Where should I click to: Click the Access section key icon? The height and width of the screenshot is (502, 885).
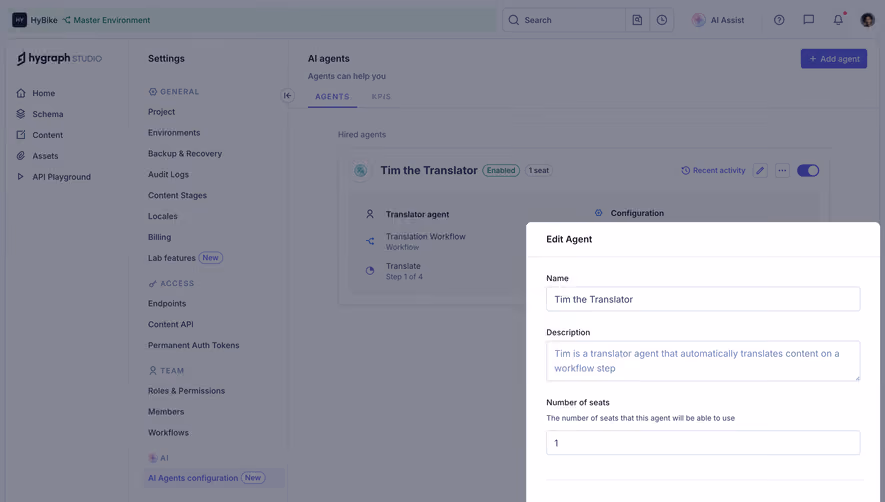click(x=152, y=283)
